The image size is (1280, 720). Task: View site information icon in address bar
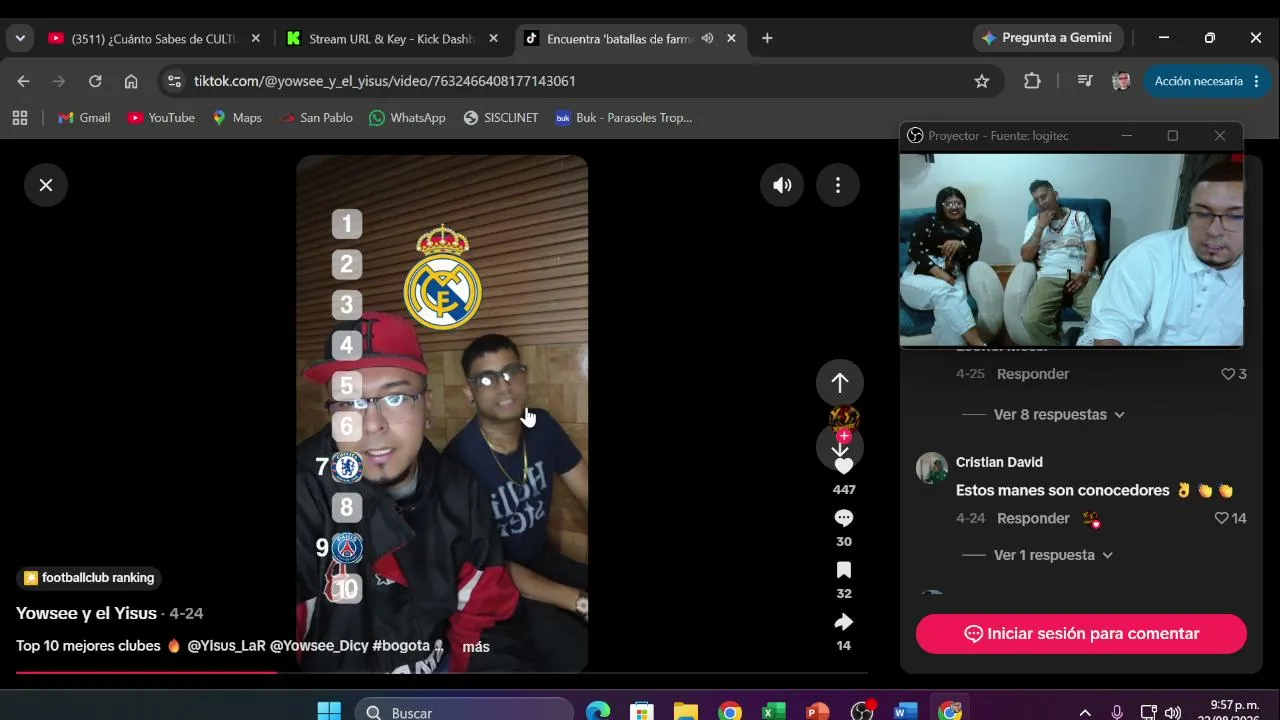pos(175,81)
